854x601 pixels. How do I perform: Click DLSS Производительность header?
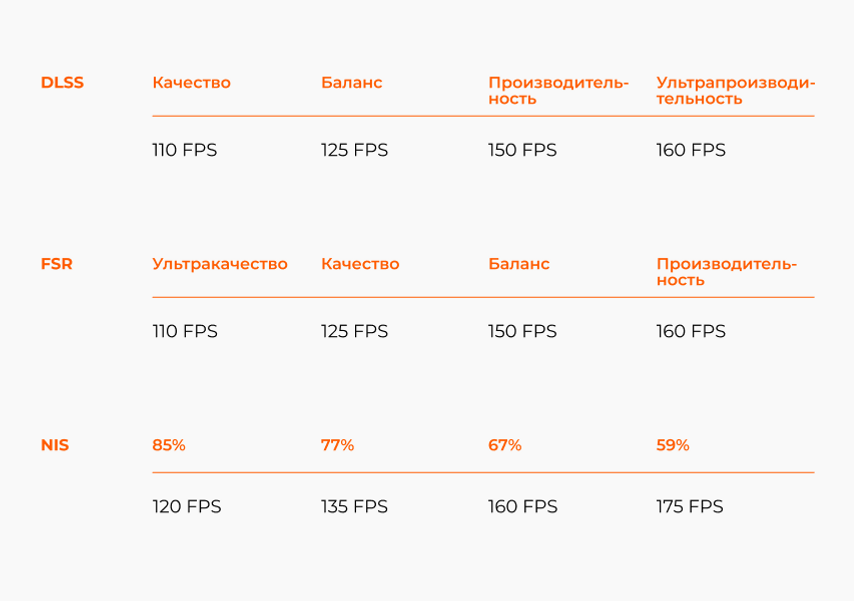tap(558, 90)
